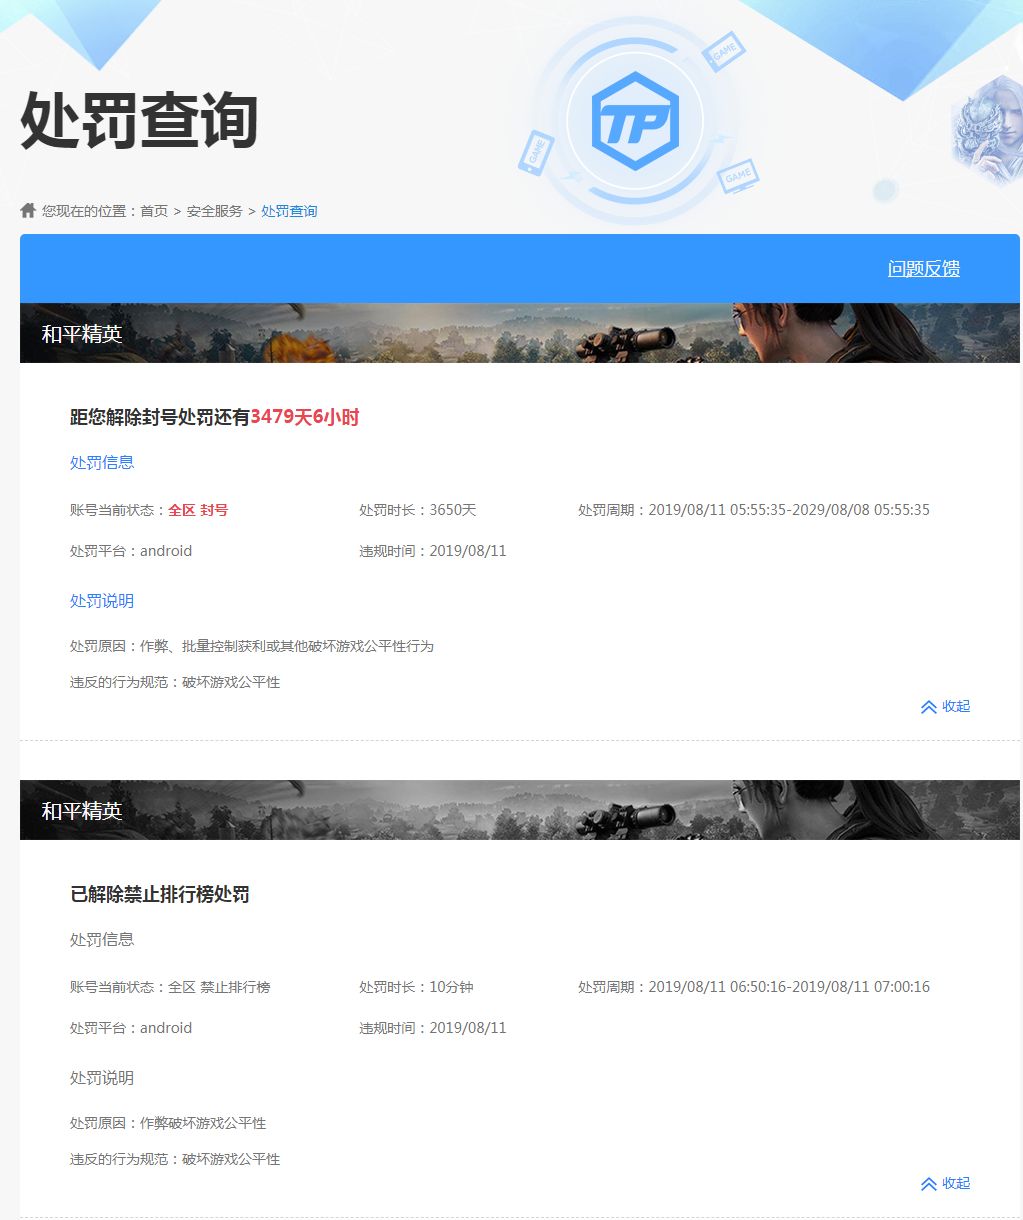Click the TP hexagon logo
The image size is (1023, 1220).
[635, 122]
